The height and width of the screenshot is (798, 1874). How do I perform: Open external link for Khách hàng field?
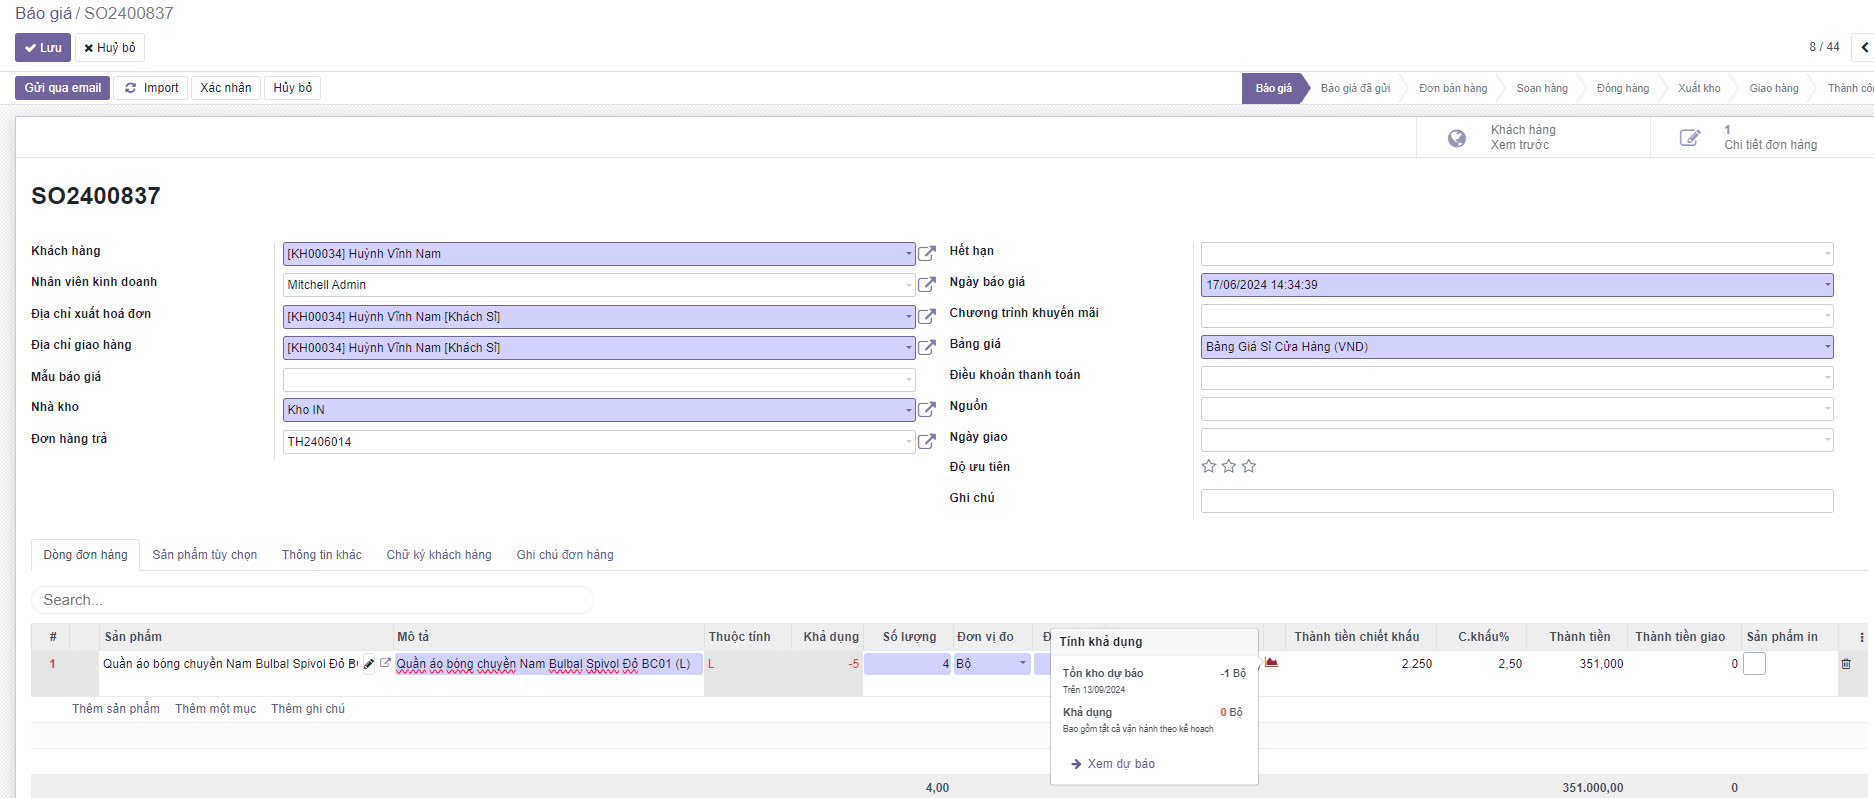[x=927, y=254]
